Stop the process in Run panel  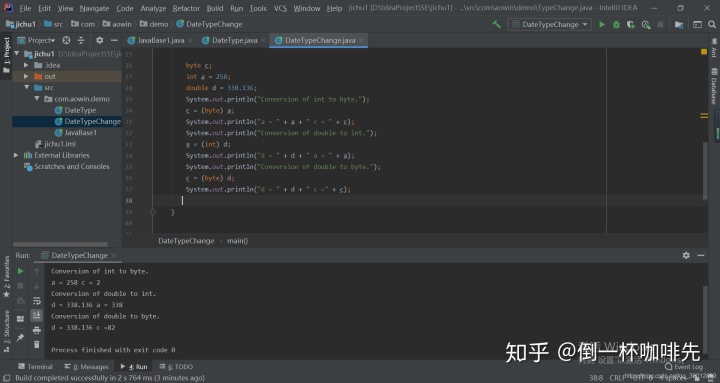20,286
